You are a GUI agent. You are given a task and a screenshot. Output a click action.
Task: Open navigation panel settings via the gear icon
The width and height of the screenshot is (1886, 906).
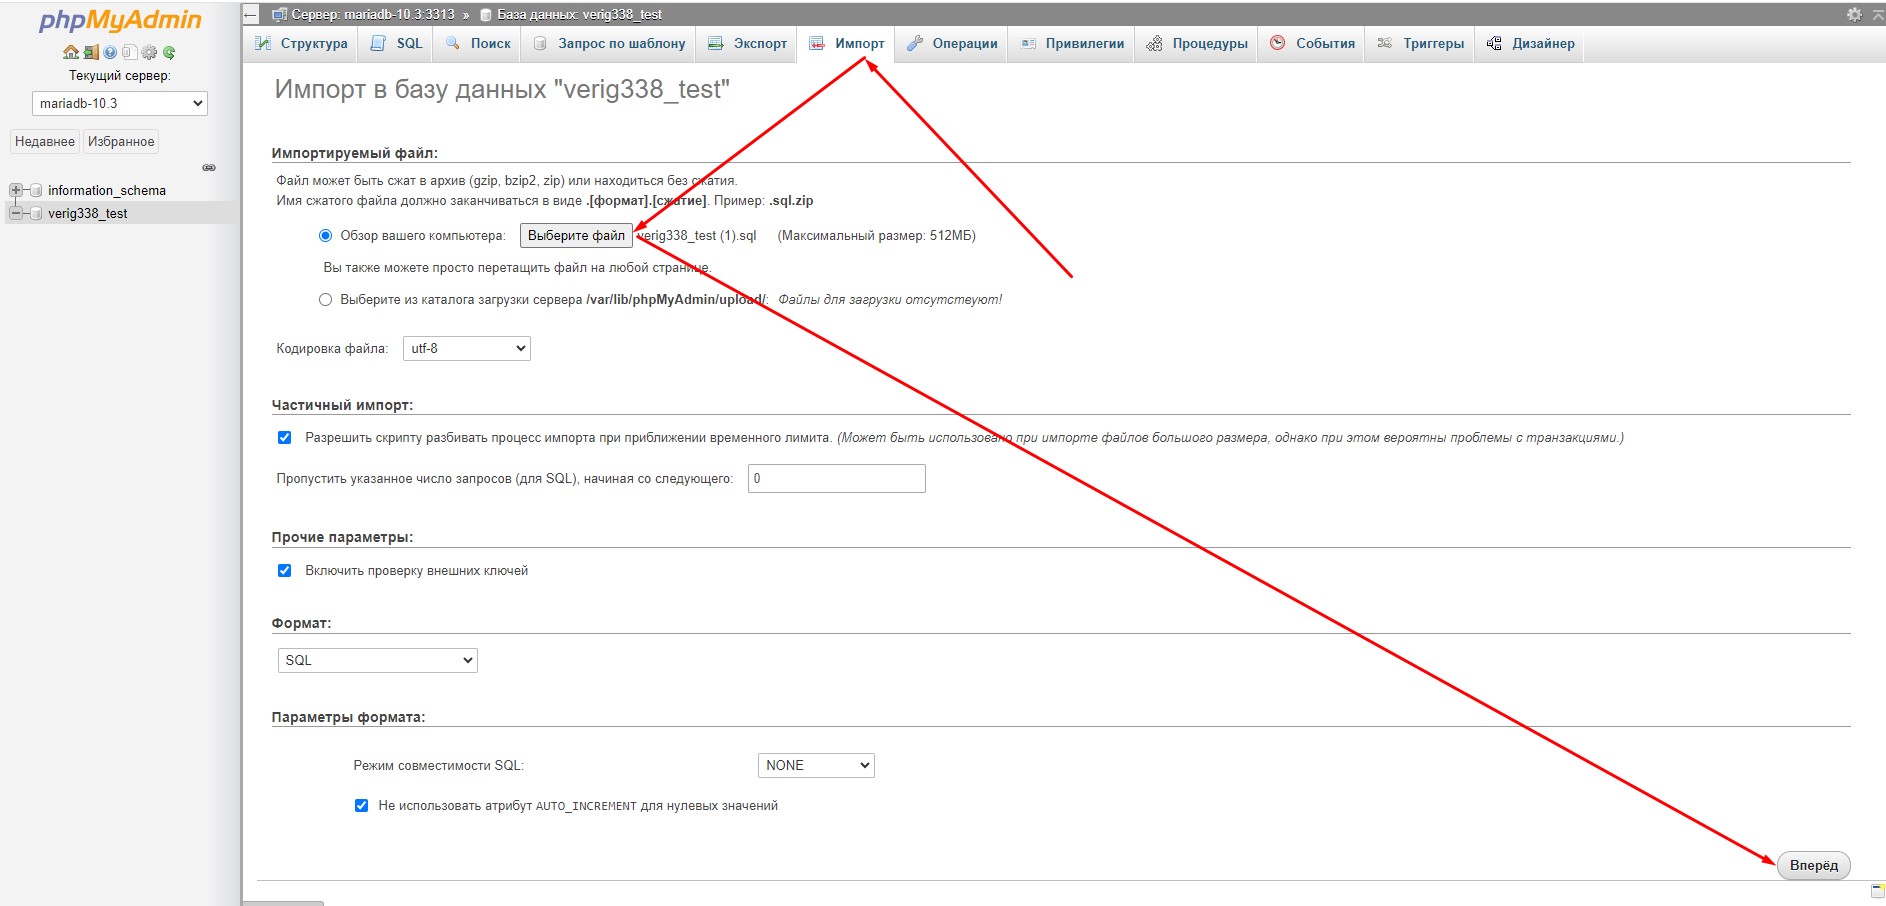pos(149,52)
